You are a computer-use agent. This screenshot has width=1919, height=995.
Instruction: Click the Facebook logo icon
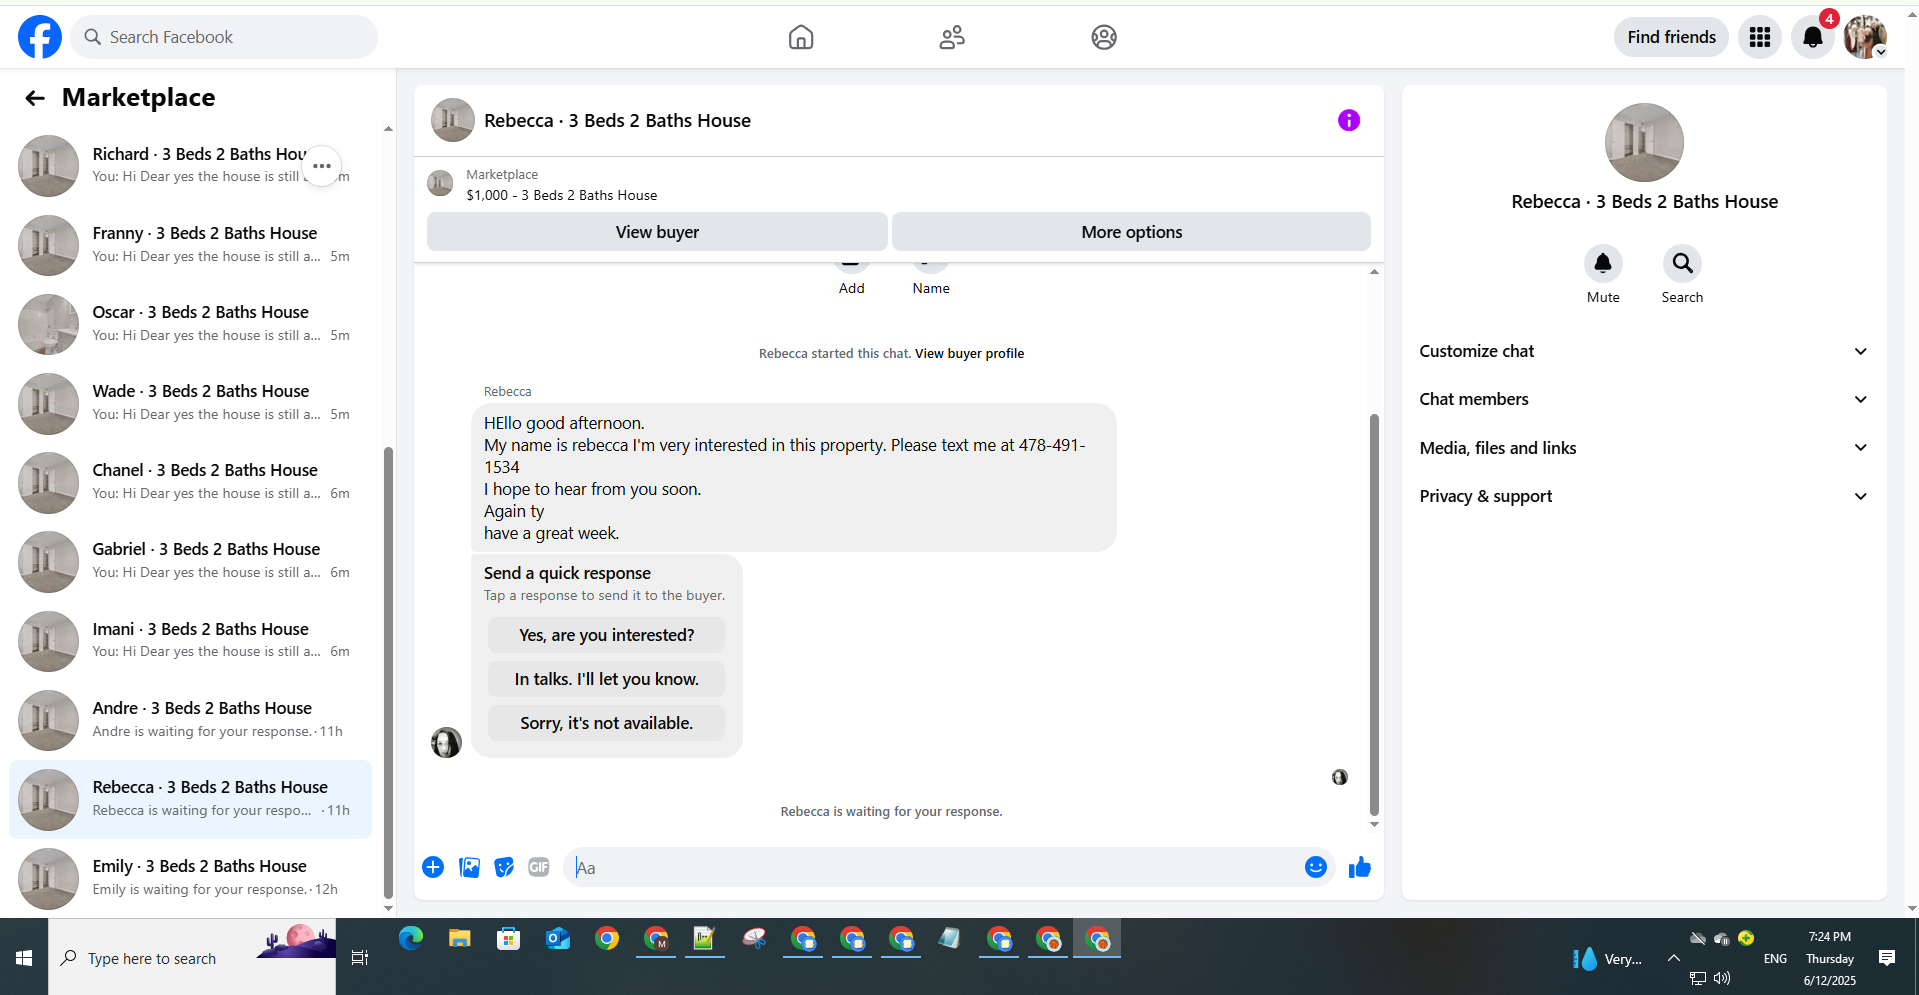[x=40, y=37]
